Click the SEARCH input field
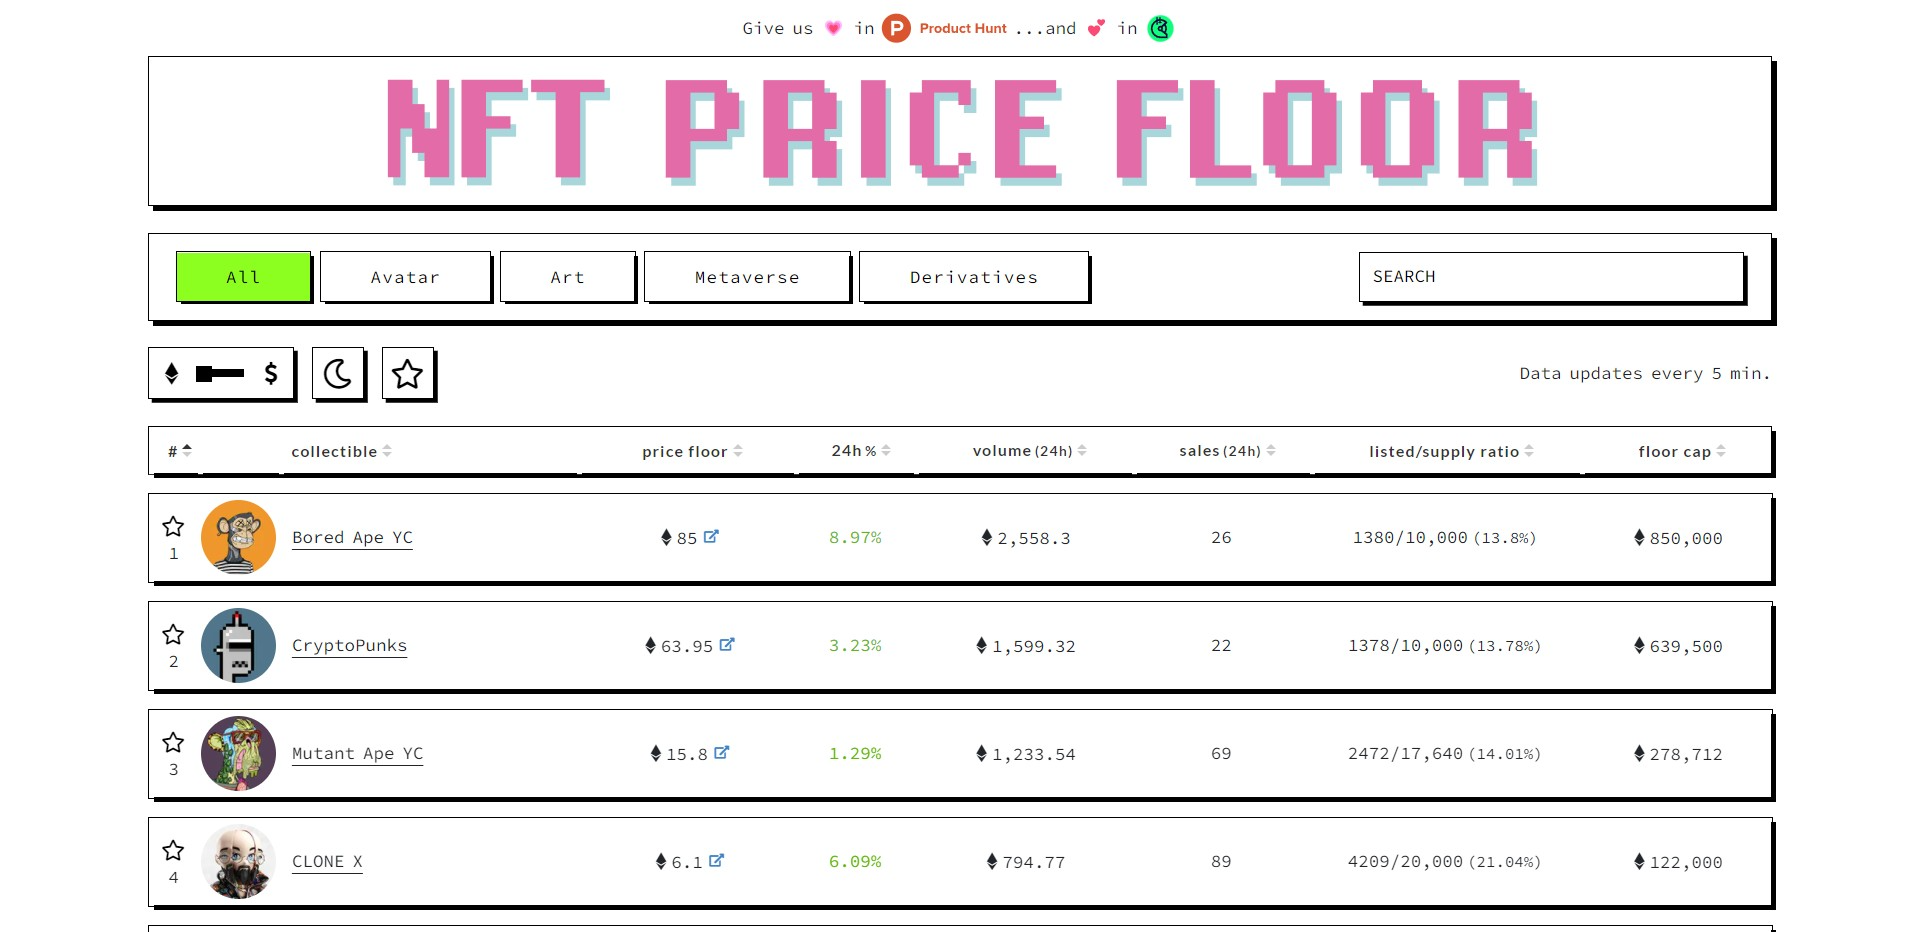This screenshot has height=932, width=1920. pos(1550,277)
